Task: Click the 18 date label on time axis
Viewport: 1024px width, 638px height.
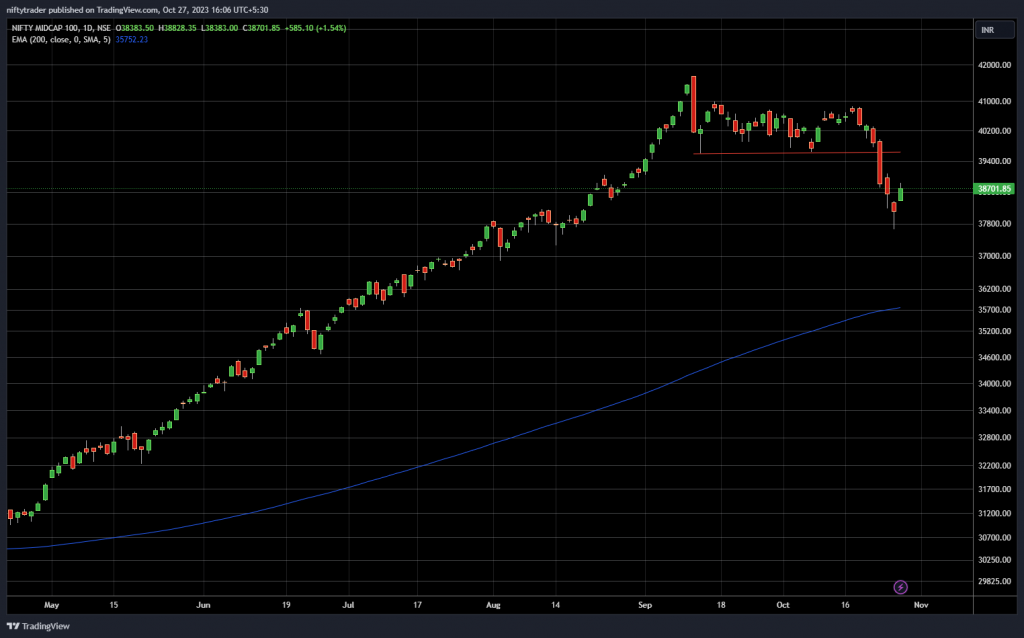Action: (721, 605)
